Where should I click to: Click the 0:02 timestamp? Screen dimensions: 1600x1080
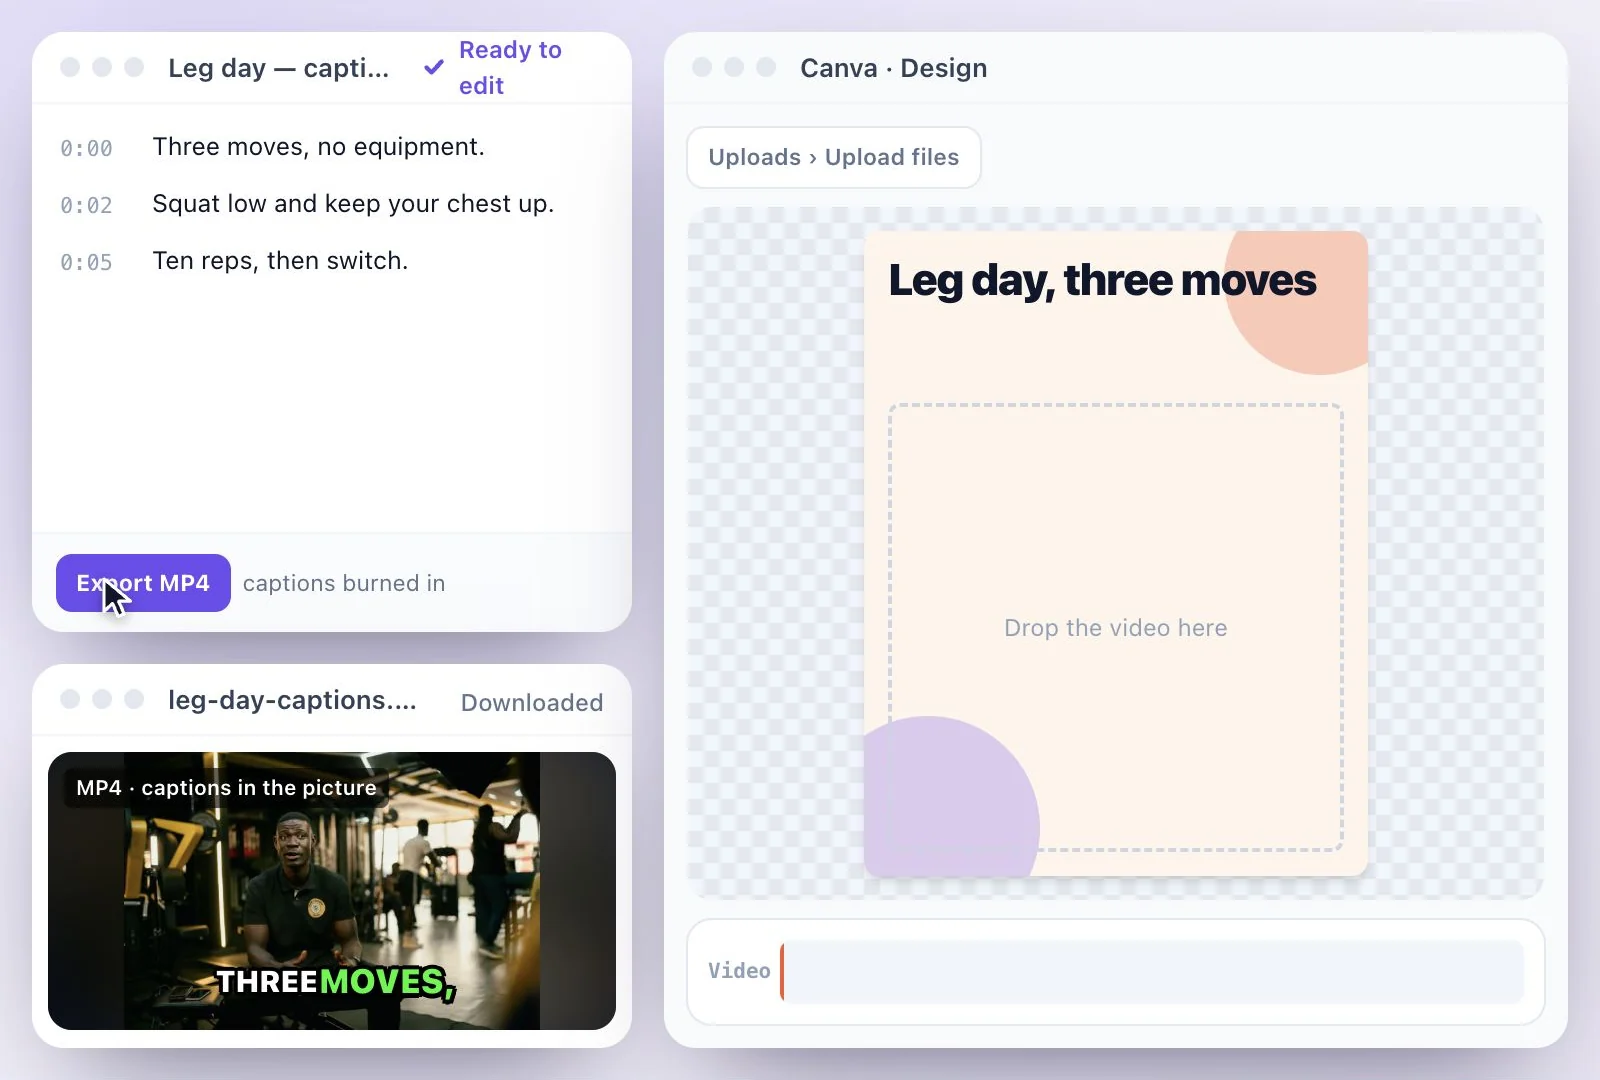click(86, 205)
